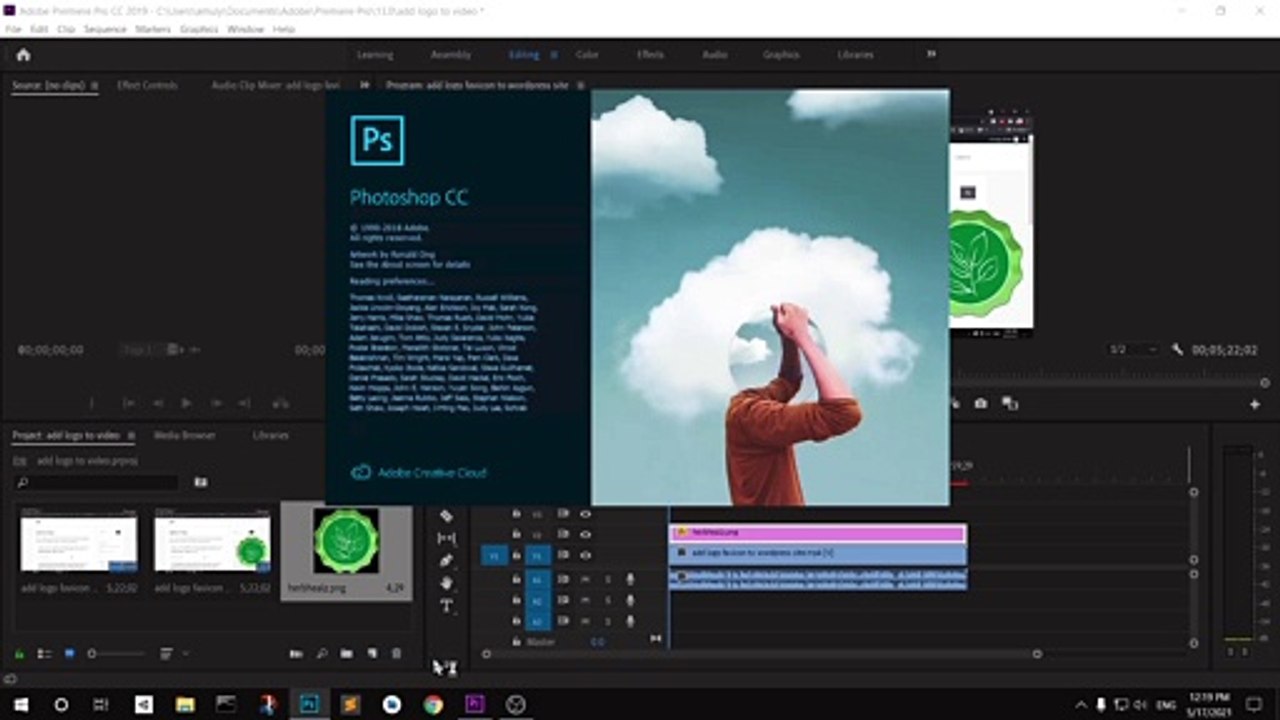This screenshot has height=720, width=1280.
Task: Select the herbhealz.png thumbnail
Action: pyautogui.click(x=346, y=541)
